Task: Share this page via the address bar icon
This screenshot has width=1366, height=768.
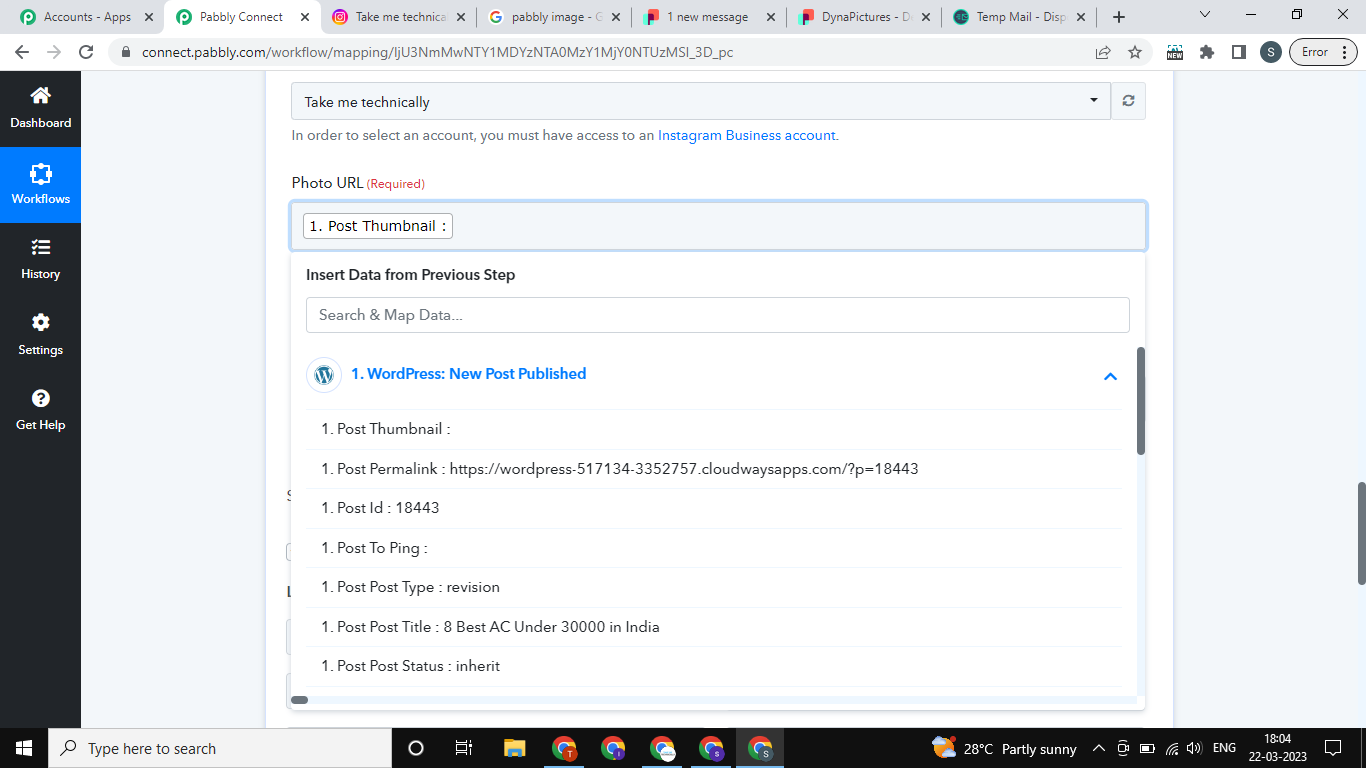Action: click(x=1103, y=52)
